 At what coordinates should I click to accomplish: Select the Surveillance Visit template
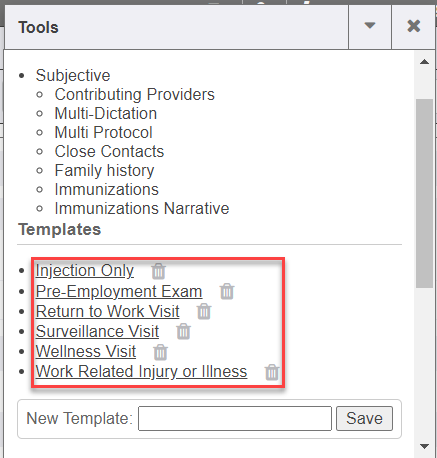click(97, 331)
